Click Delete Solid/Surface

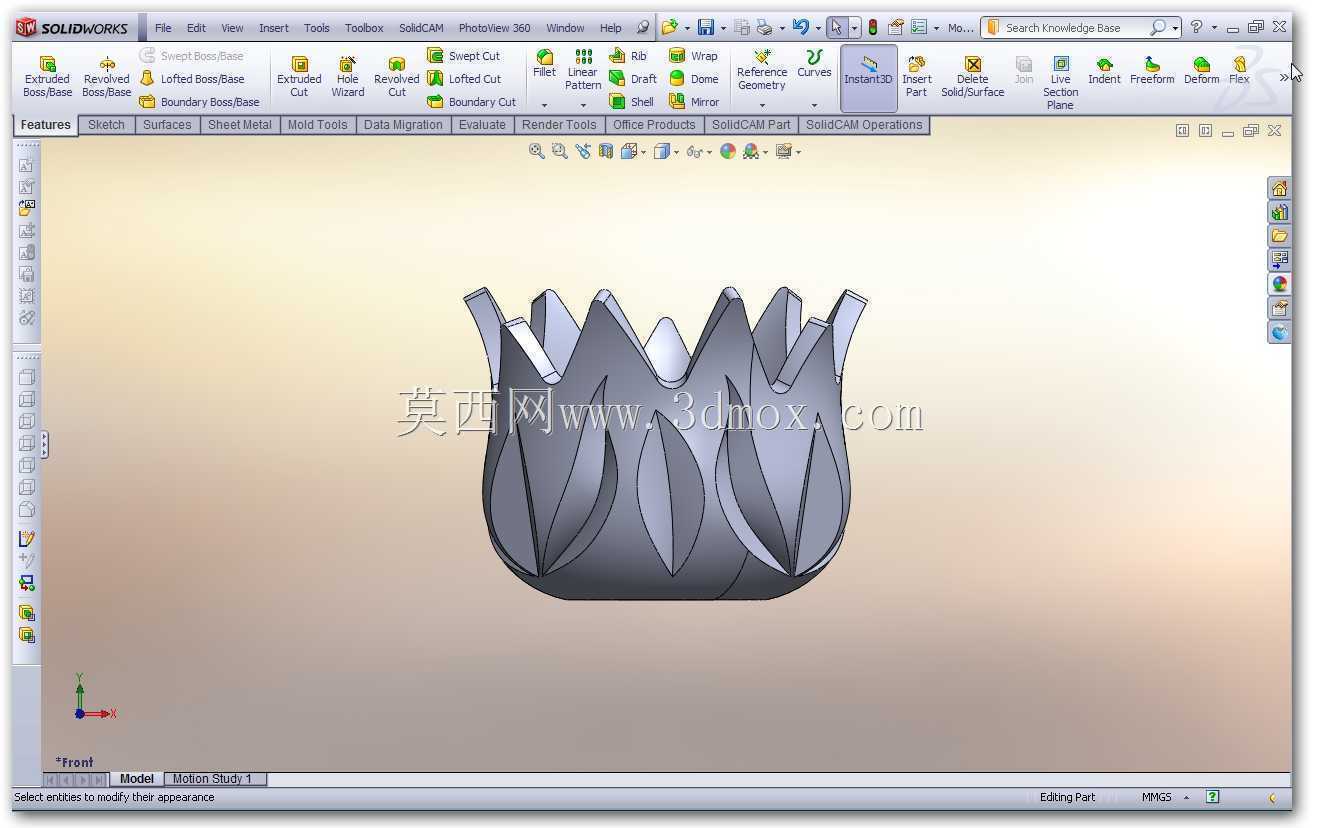(972, 76)
